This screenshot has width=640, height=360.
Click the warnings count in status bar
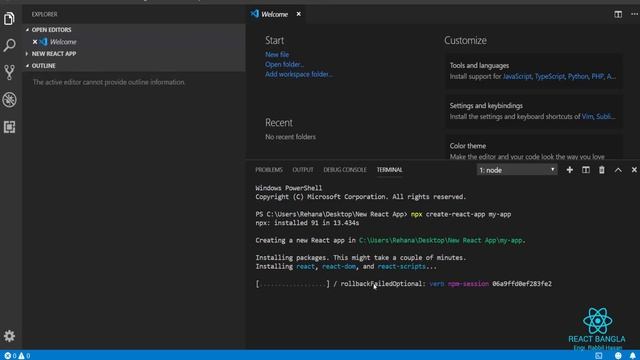24,356
